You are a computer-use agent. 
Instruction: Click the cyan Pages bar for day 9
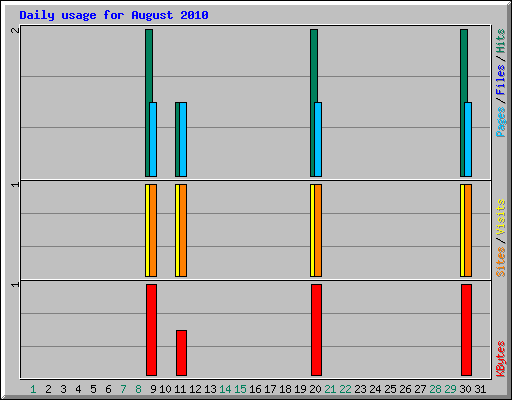[153, 139]
